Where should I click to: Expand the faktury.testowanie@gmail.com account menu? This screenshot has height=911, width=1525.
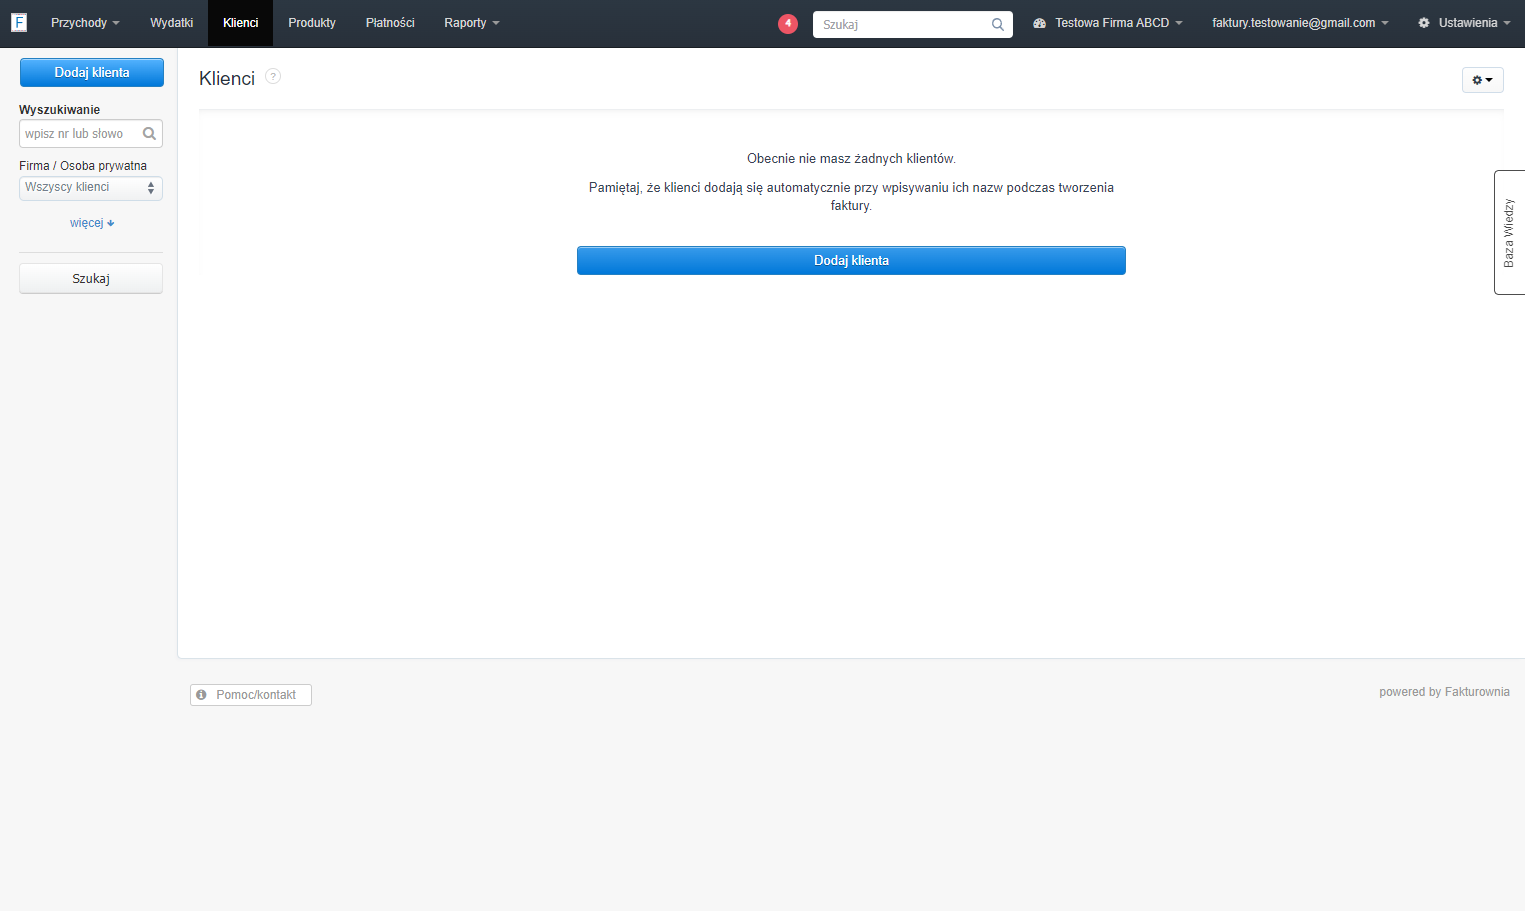coord(1300,23)
